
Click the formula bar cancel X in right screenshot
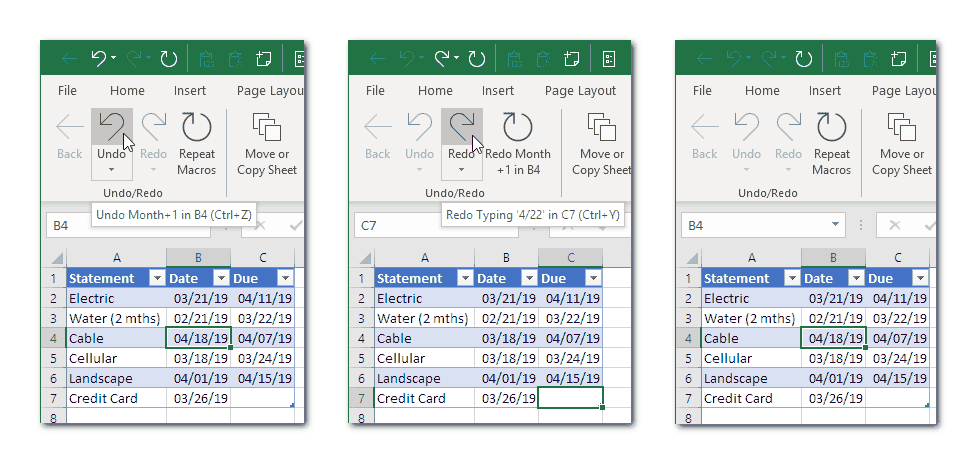point(895,226)
